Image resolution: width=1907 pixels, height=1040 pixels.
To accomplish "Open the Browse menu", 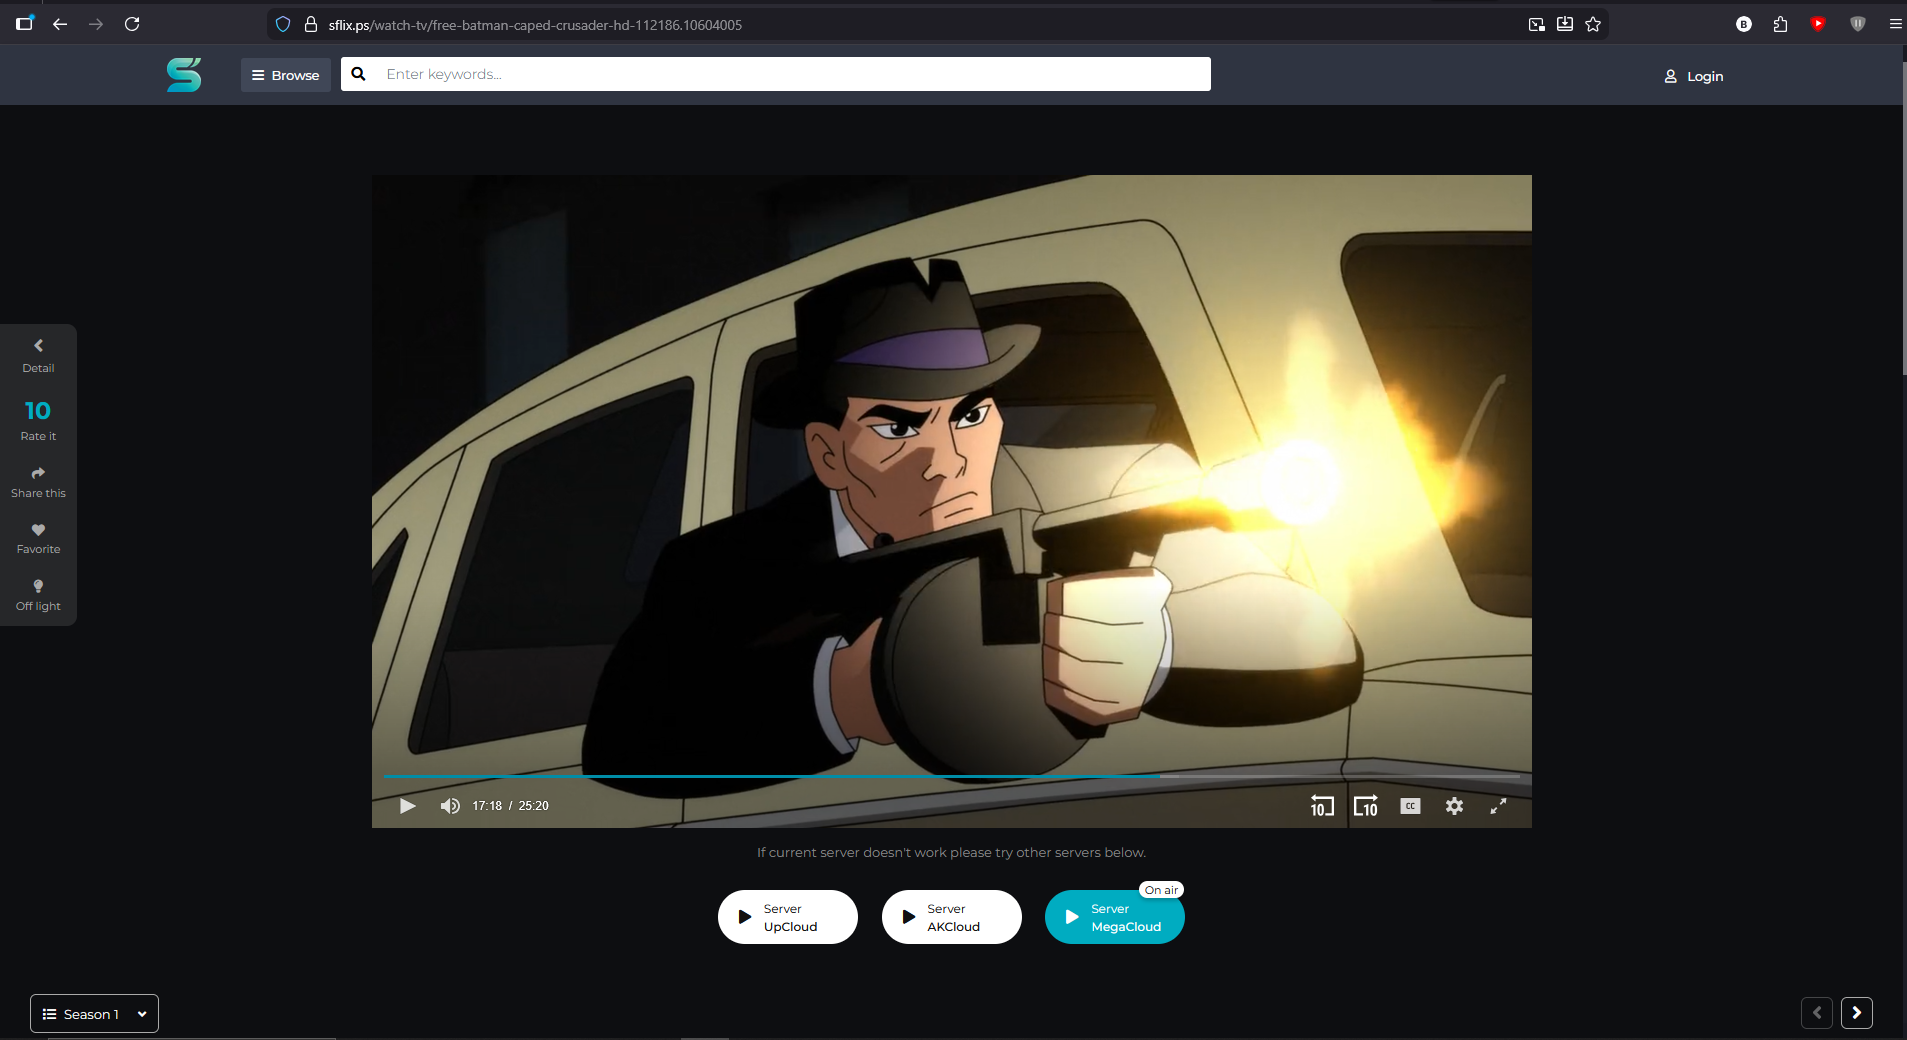I will [x=286, y=74].
